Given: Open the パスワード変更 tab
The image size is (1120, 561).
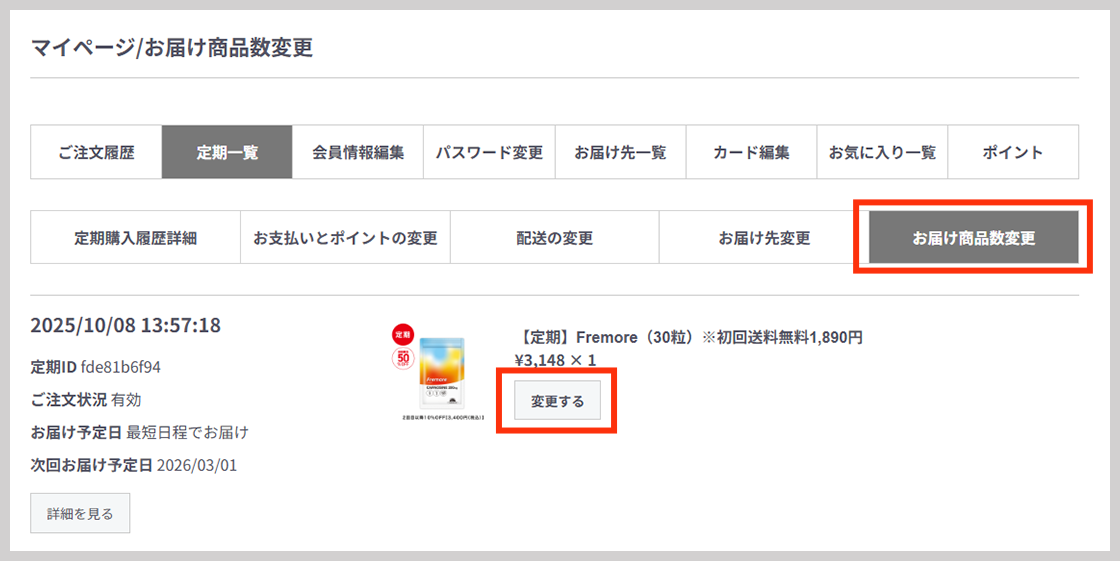Looking at the screenshot, I should (489, 153).
